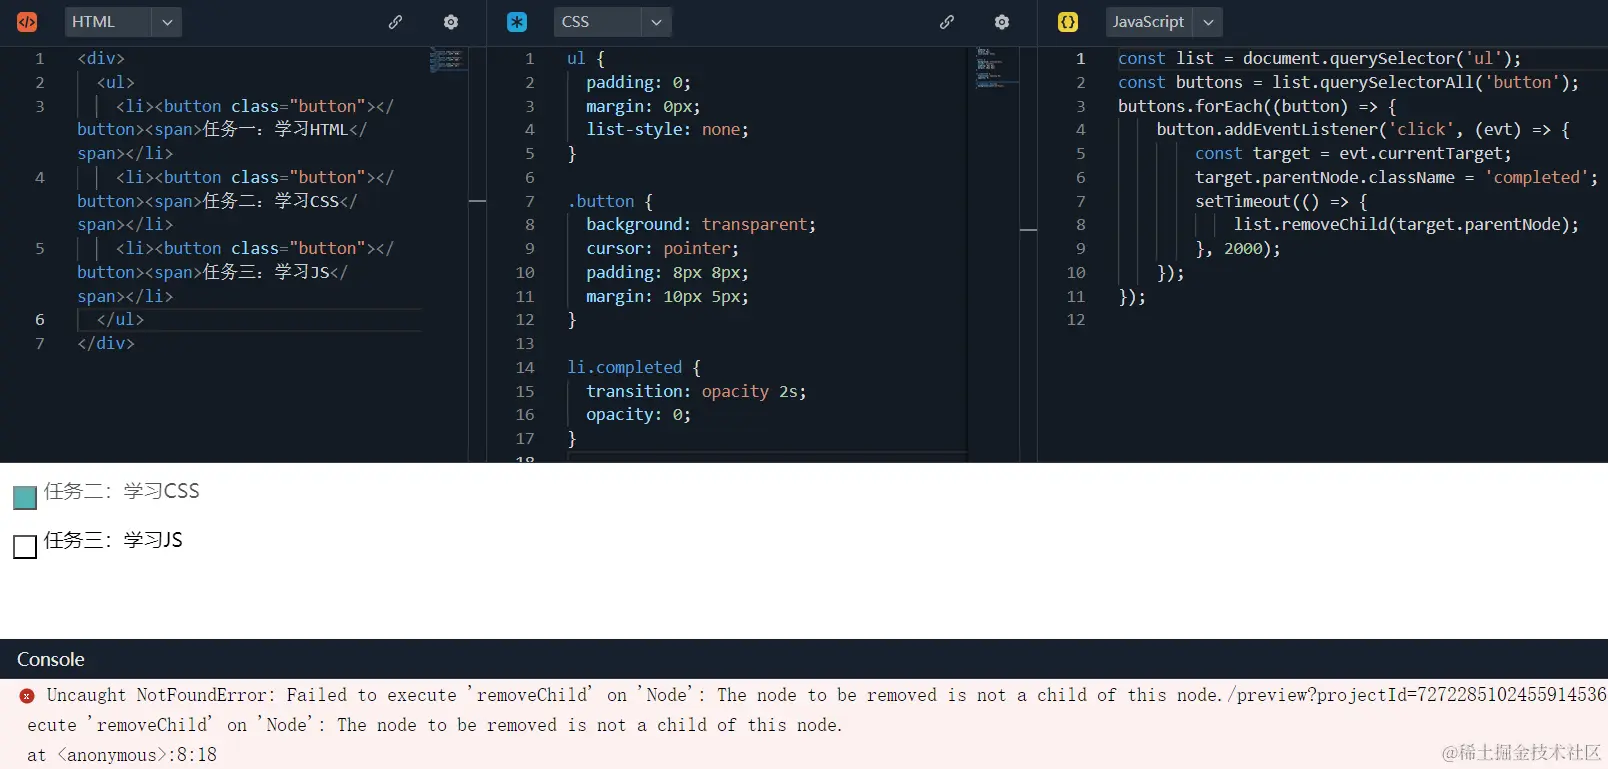Click the 'list.removeChild' line in JavaScript
This screenshot has width=1608, height=769.
click(1406, 225)
